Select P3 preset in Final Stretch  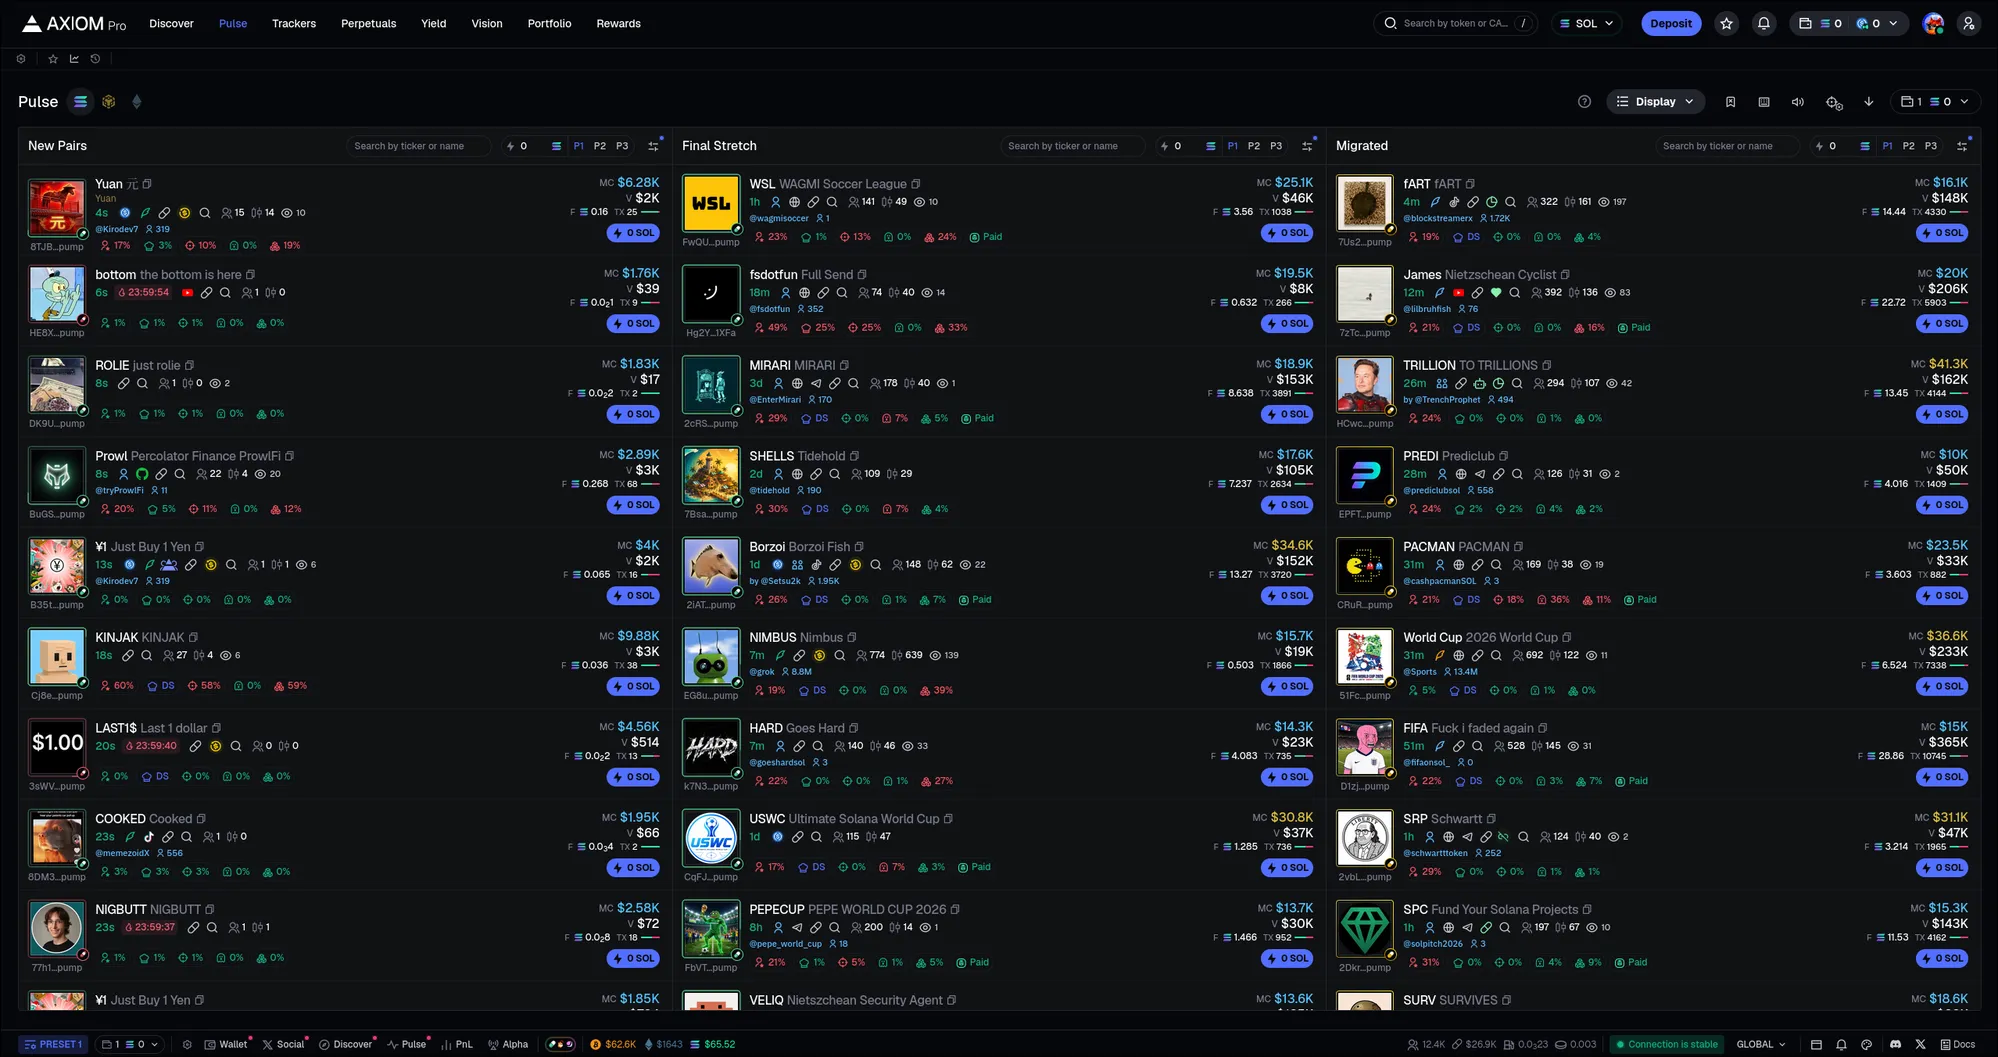tap(1276, 146)
